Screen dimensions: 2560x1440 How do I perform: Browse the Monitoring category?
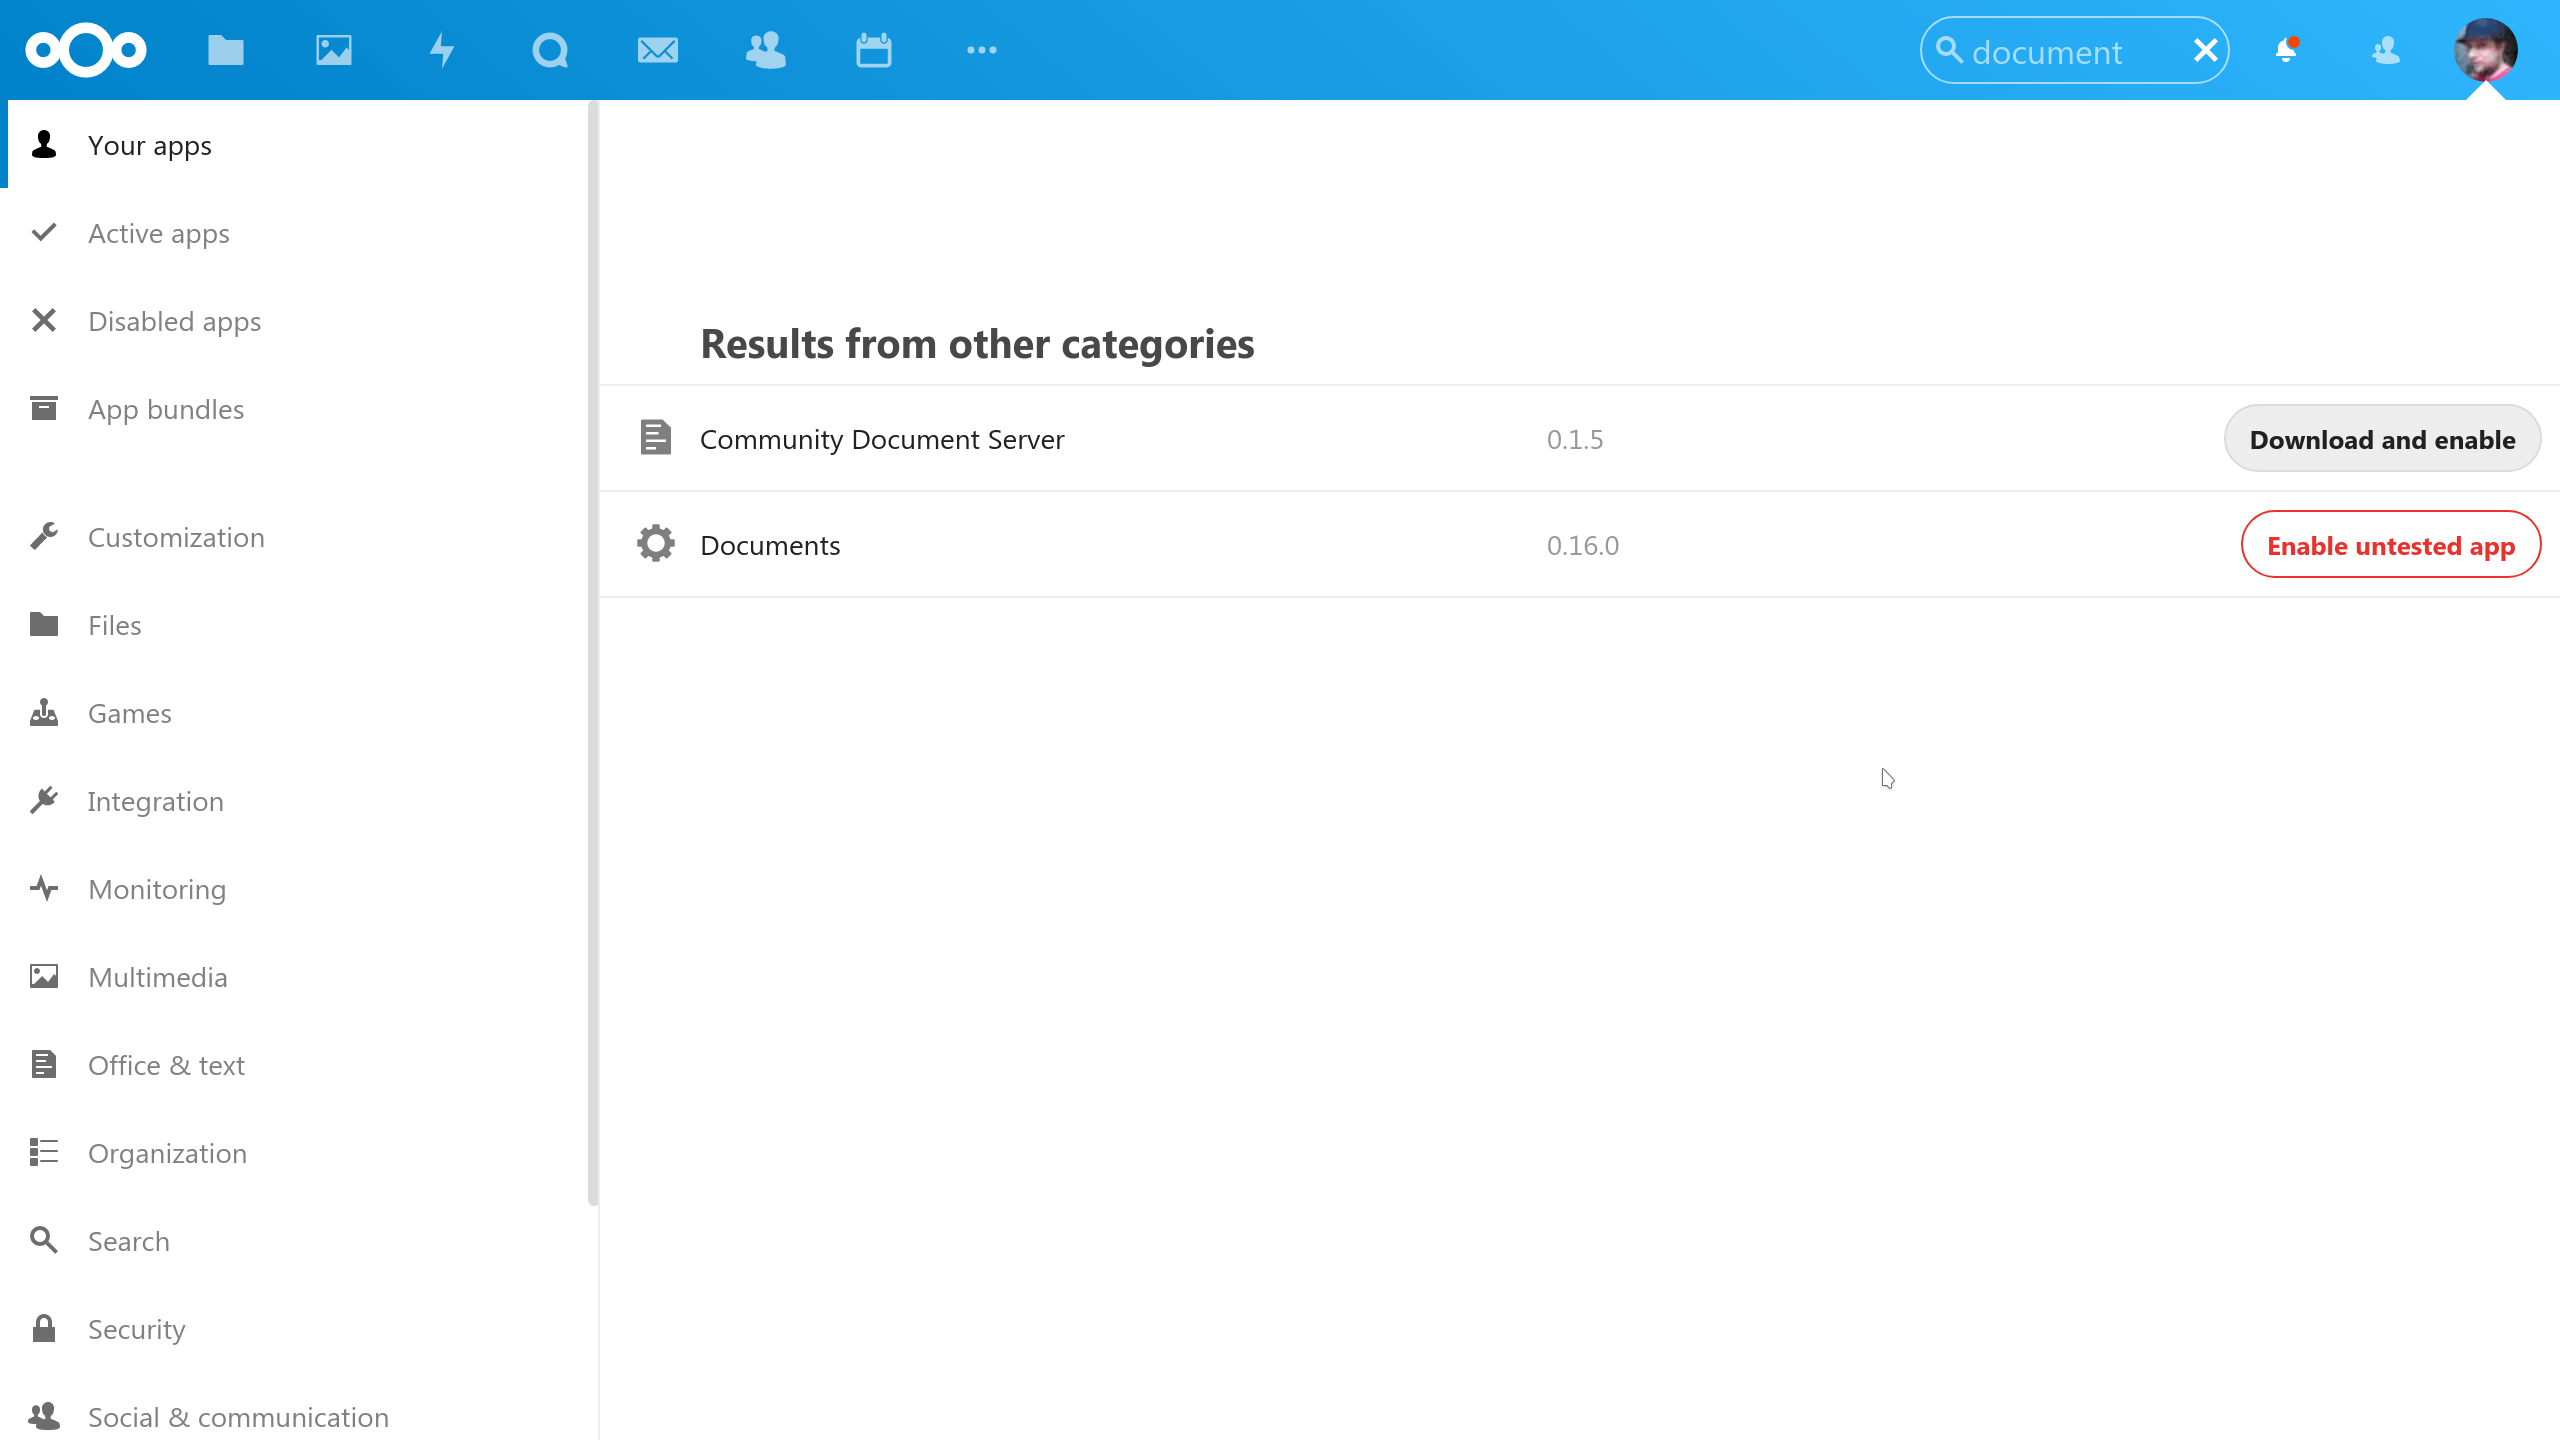pos(298,889)
